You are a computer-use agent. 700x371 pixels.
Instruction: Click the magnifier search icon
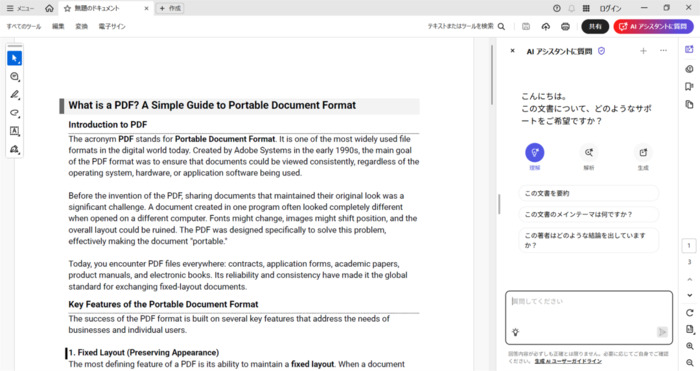click(501, 27)
